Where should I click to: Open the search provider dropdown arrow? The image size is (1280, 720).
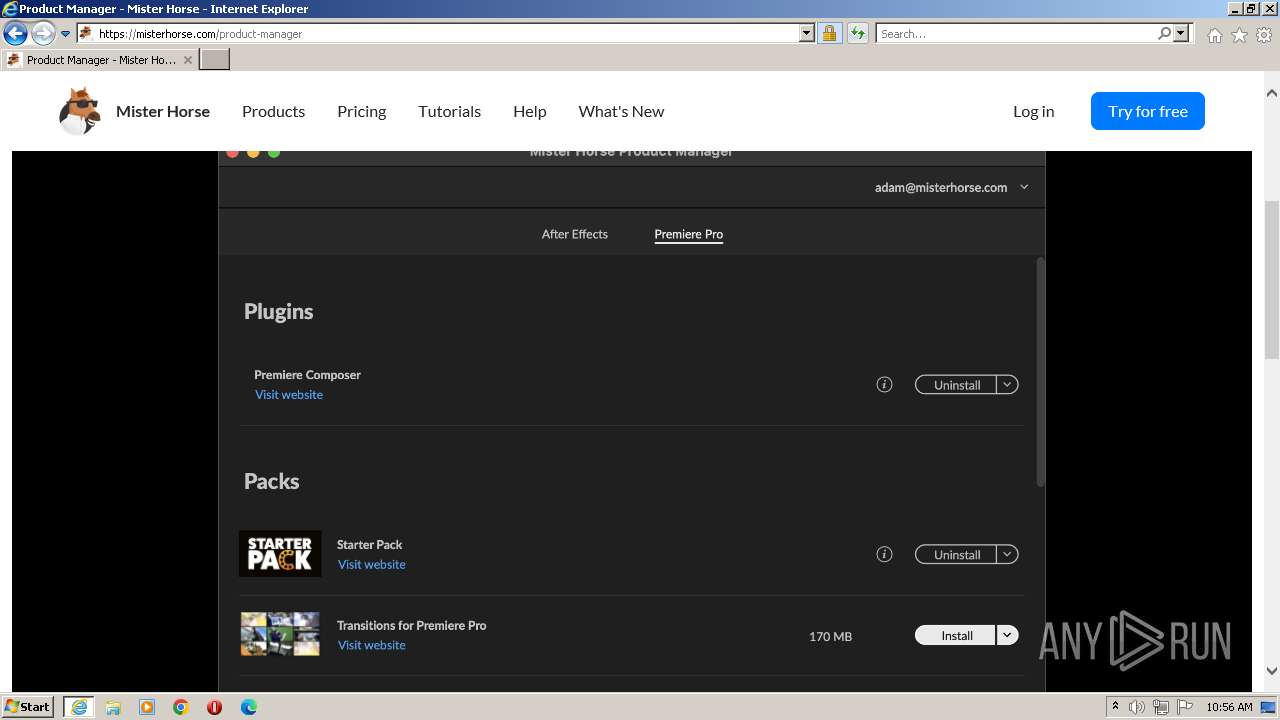1181,33
